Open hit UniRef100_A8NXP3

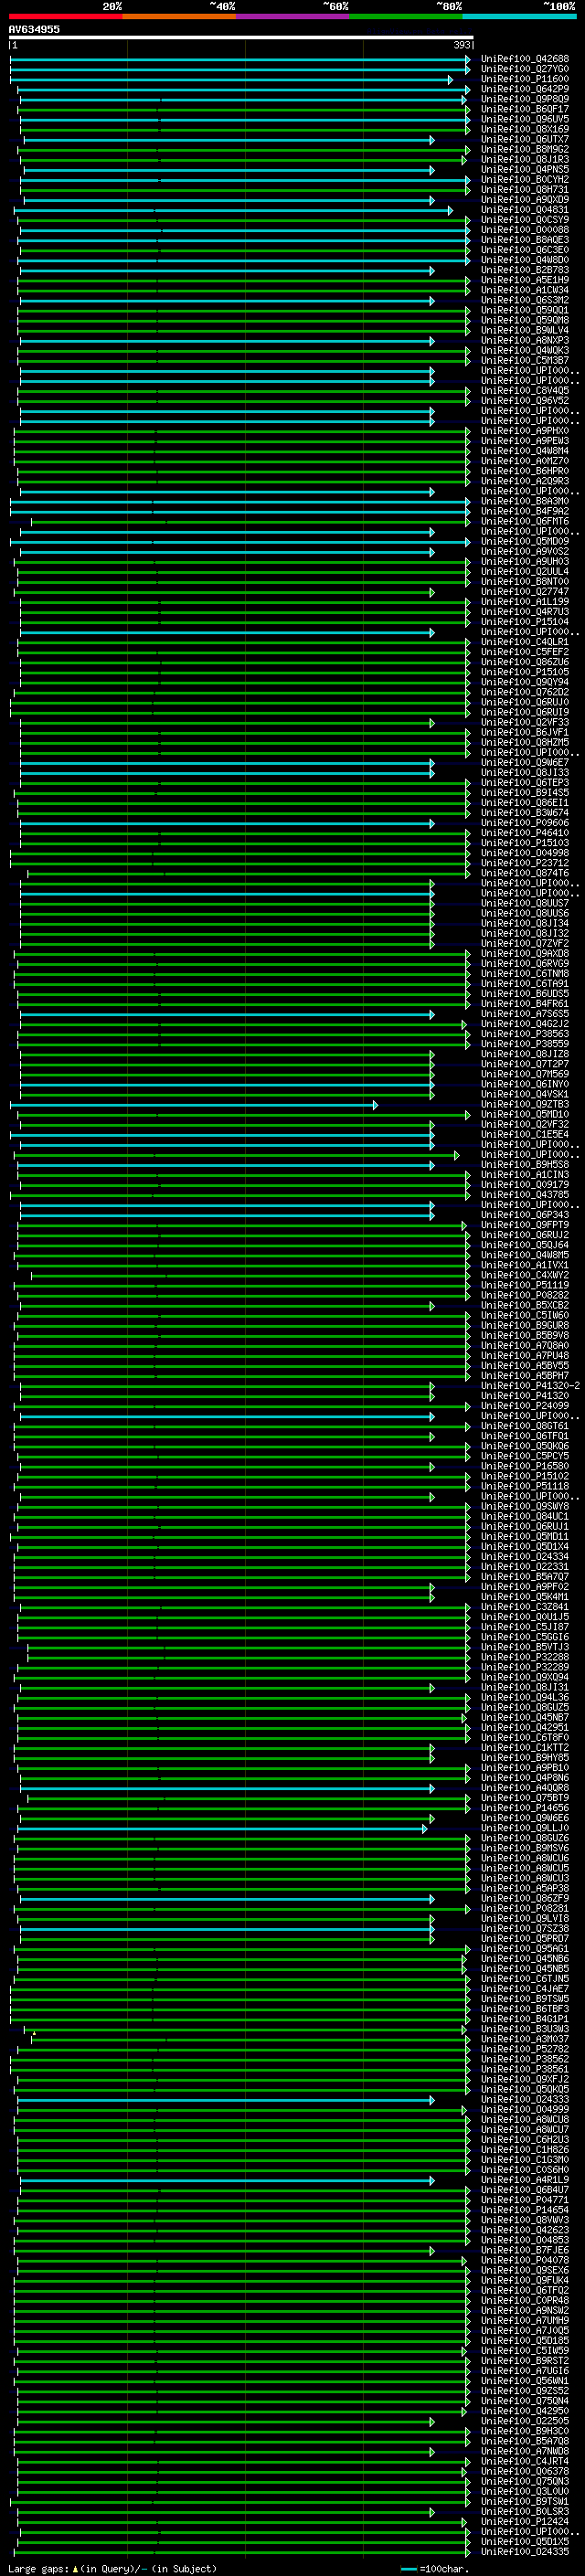(x=525, y=340)
